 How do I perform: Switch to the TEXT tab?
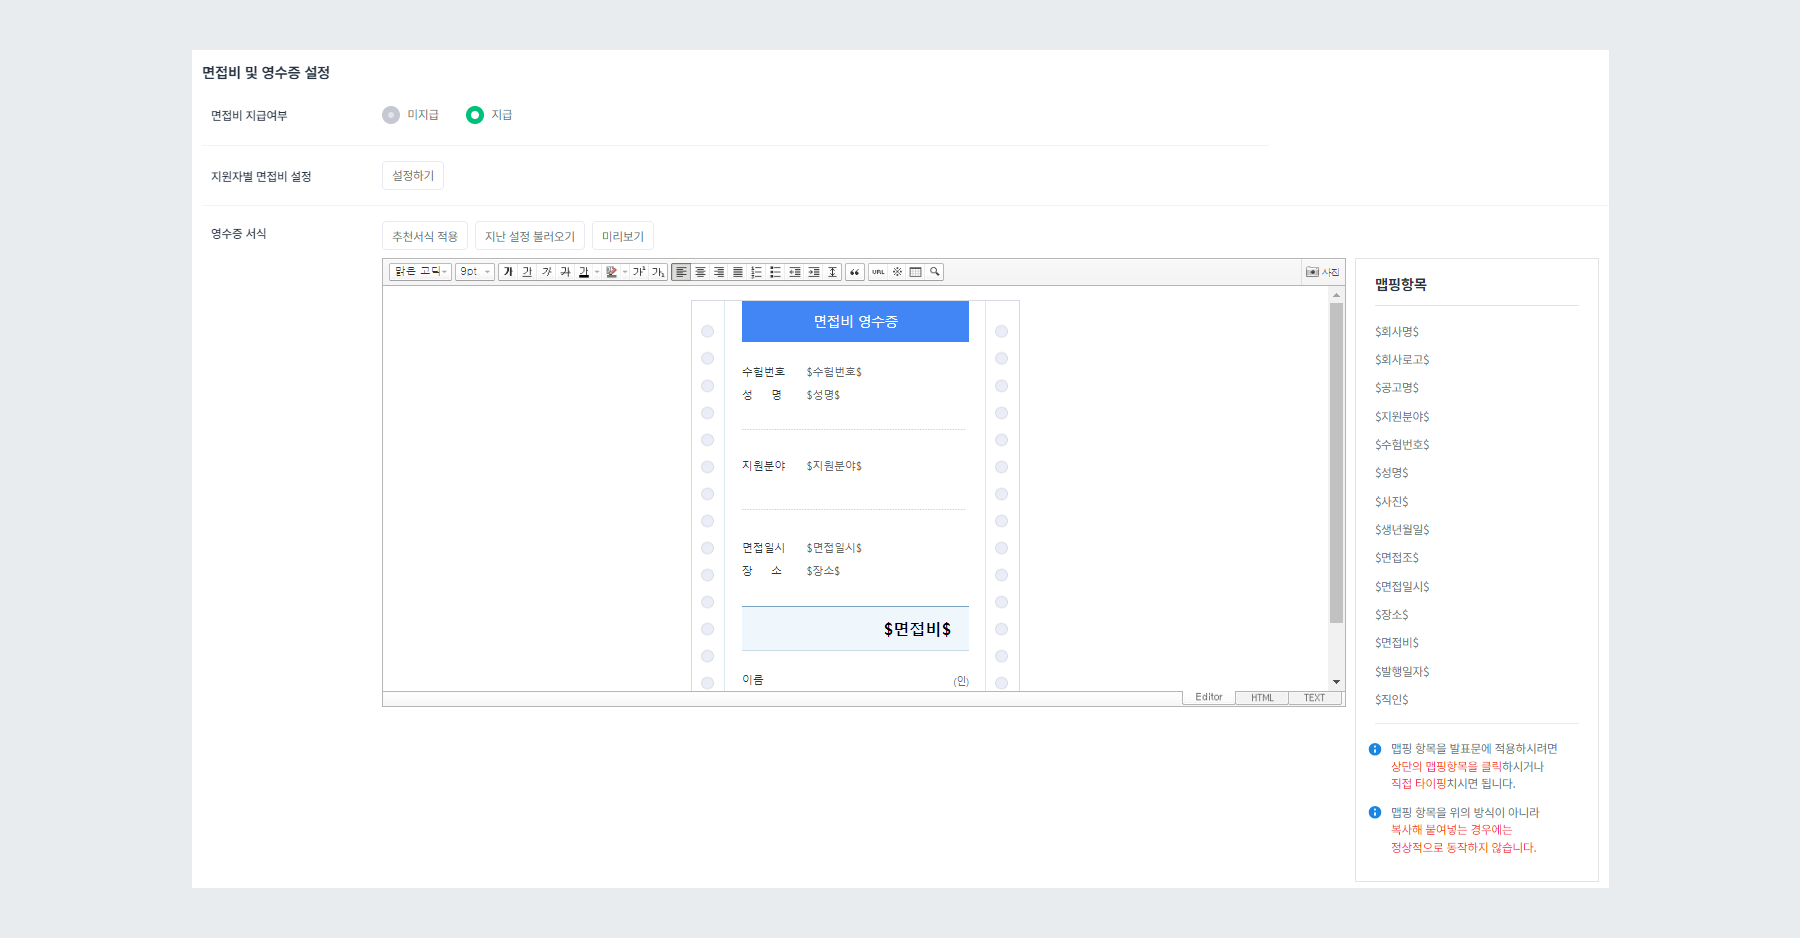1314,697
